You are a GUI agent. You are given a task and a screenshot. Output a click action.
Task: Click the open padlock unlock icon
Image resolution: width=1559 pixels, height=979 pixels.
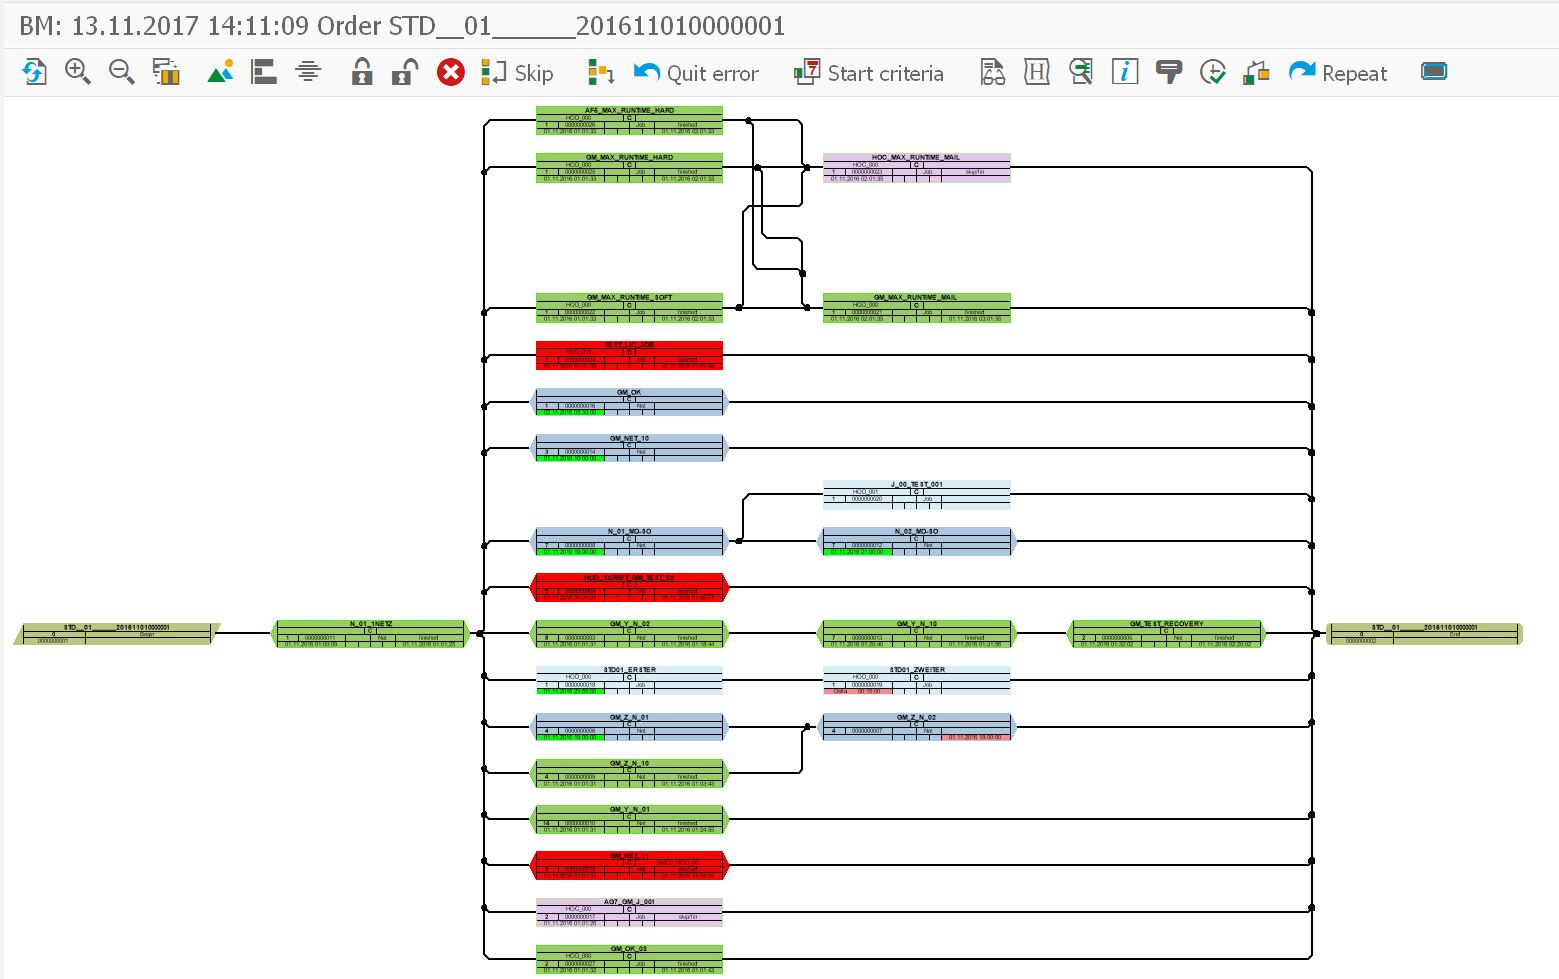click(405, 72)
